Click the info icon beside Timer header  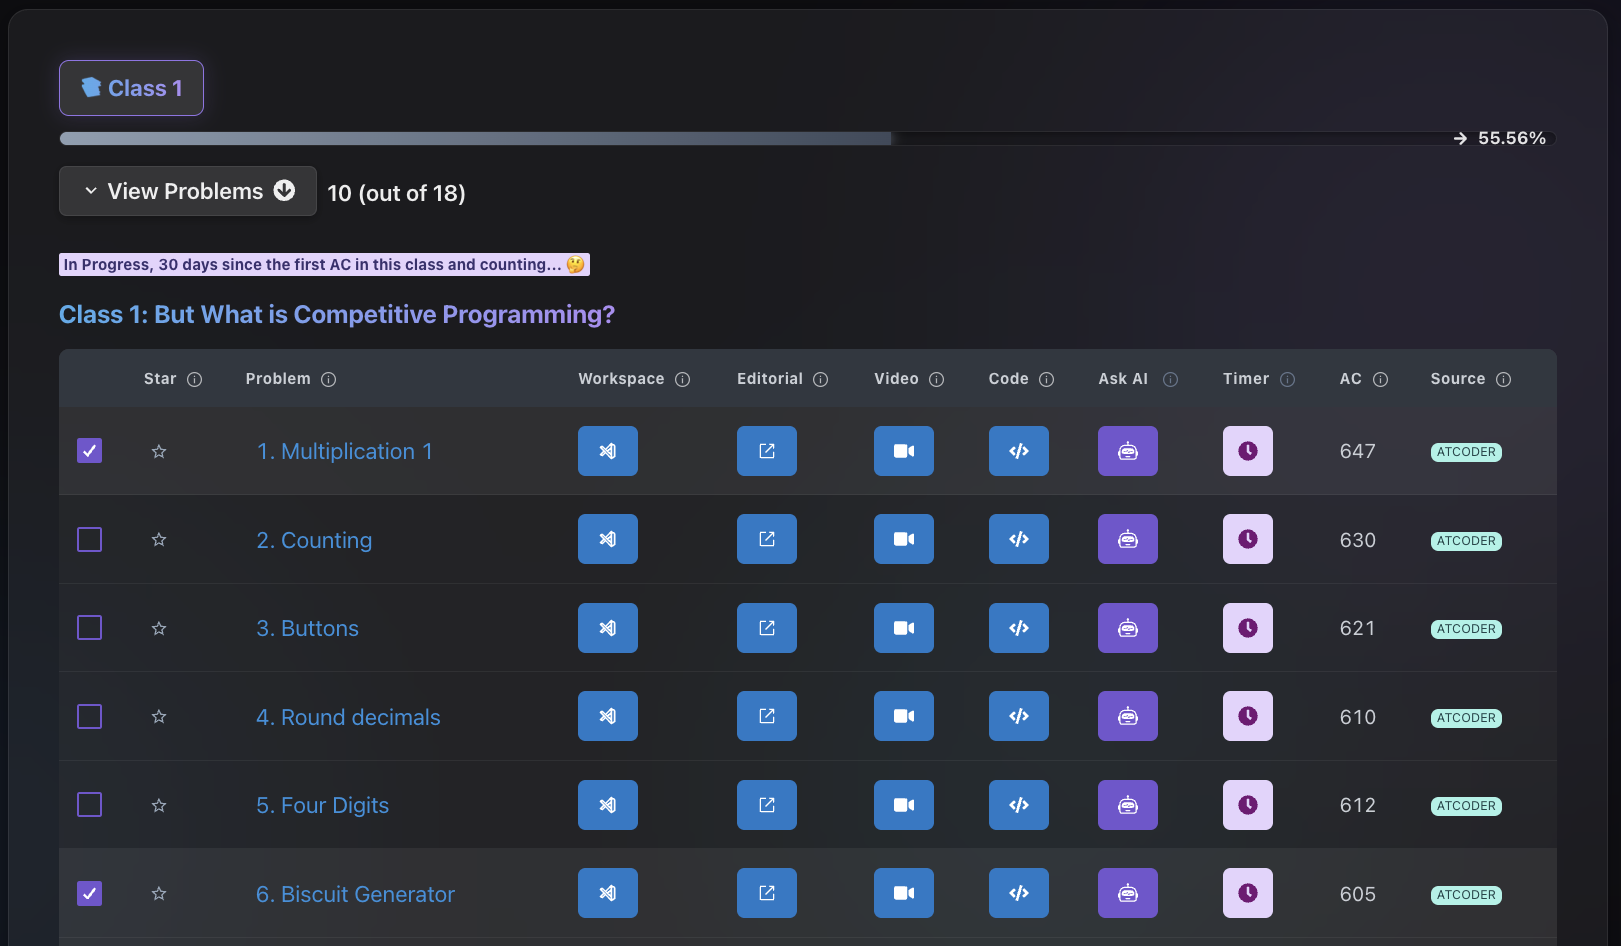click(1288, 380)
